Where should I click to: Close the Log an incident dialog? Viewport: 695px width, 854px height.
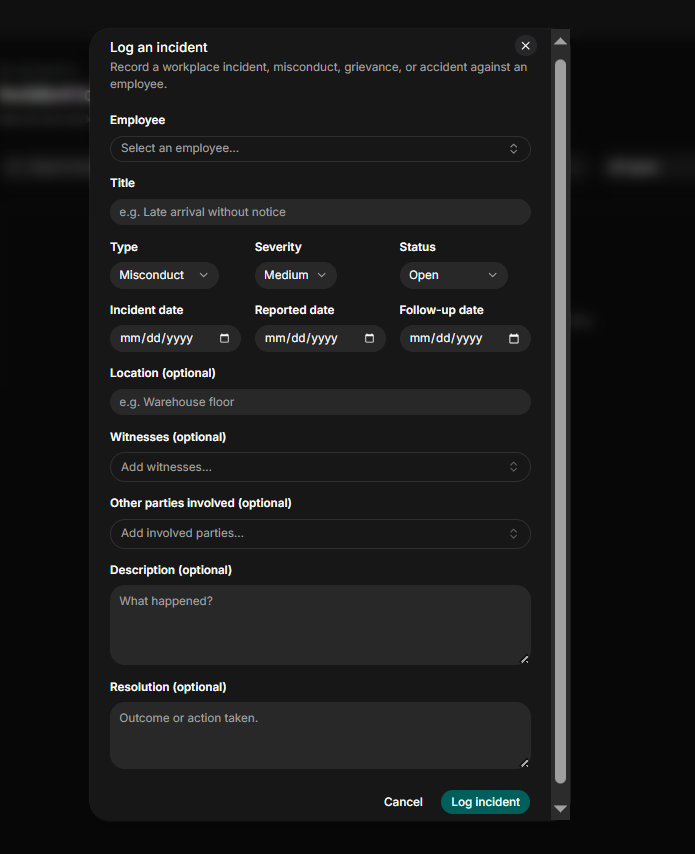(x=526, y=46)
